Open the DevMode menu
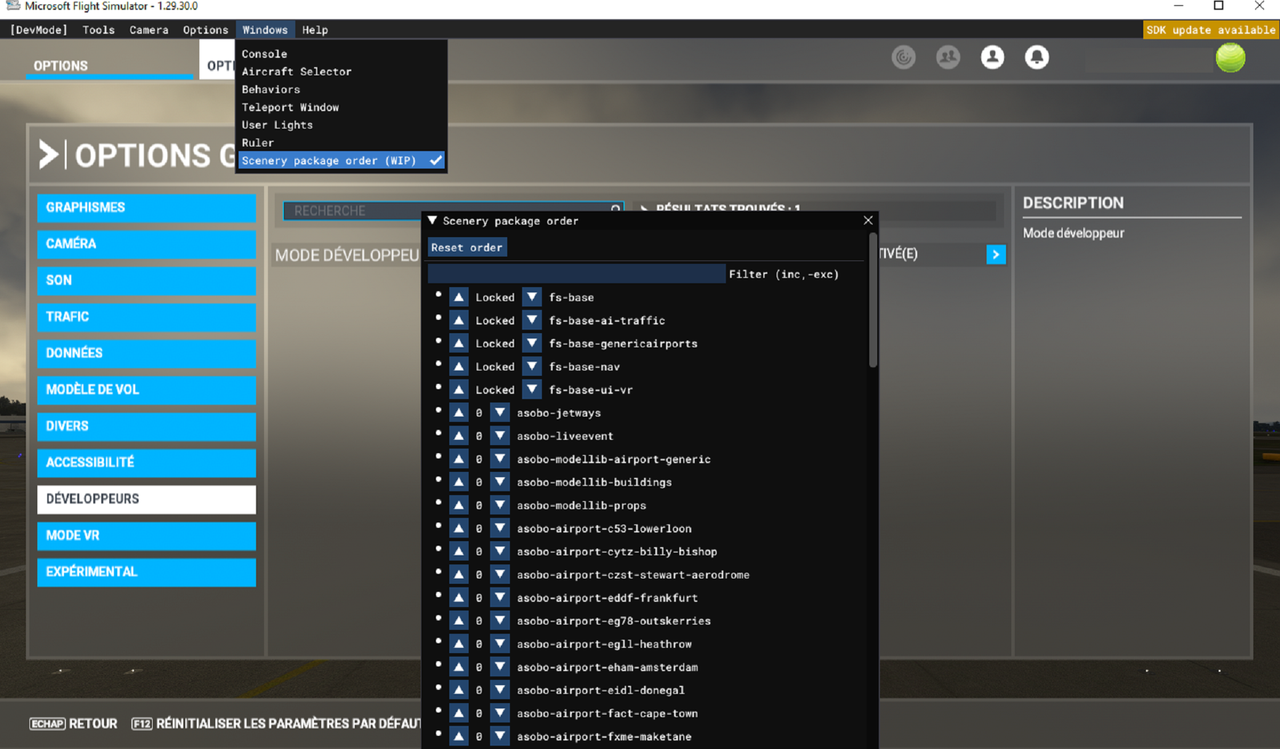Viewport: 1280px width, 749px height. 39,30
